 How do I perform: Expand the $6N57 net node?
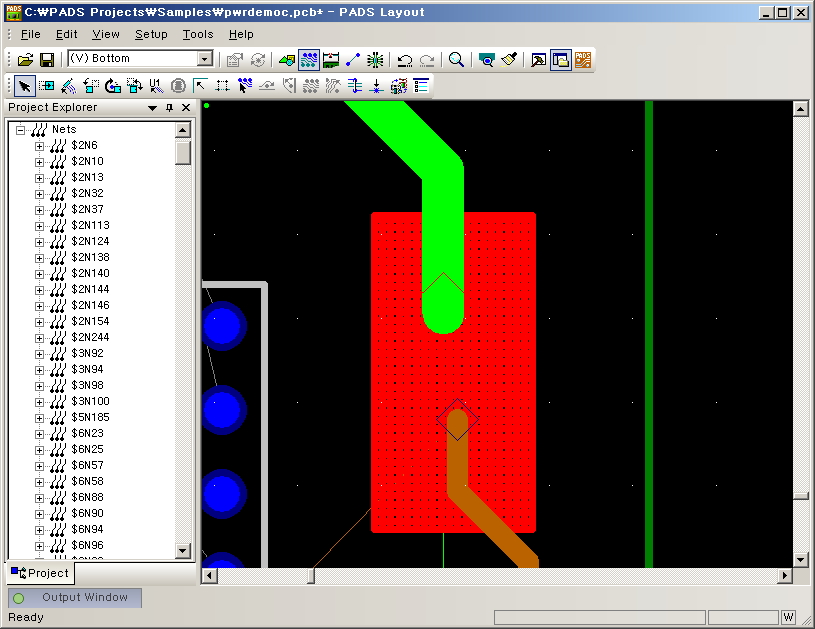[x=40, y=466]
